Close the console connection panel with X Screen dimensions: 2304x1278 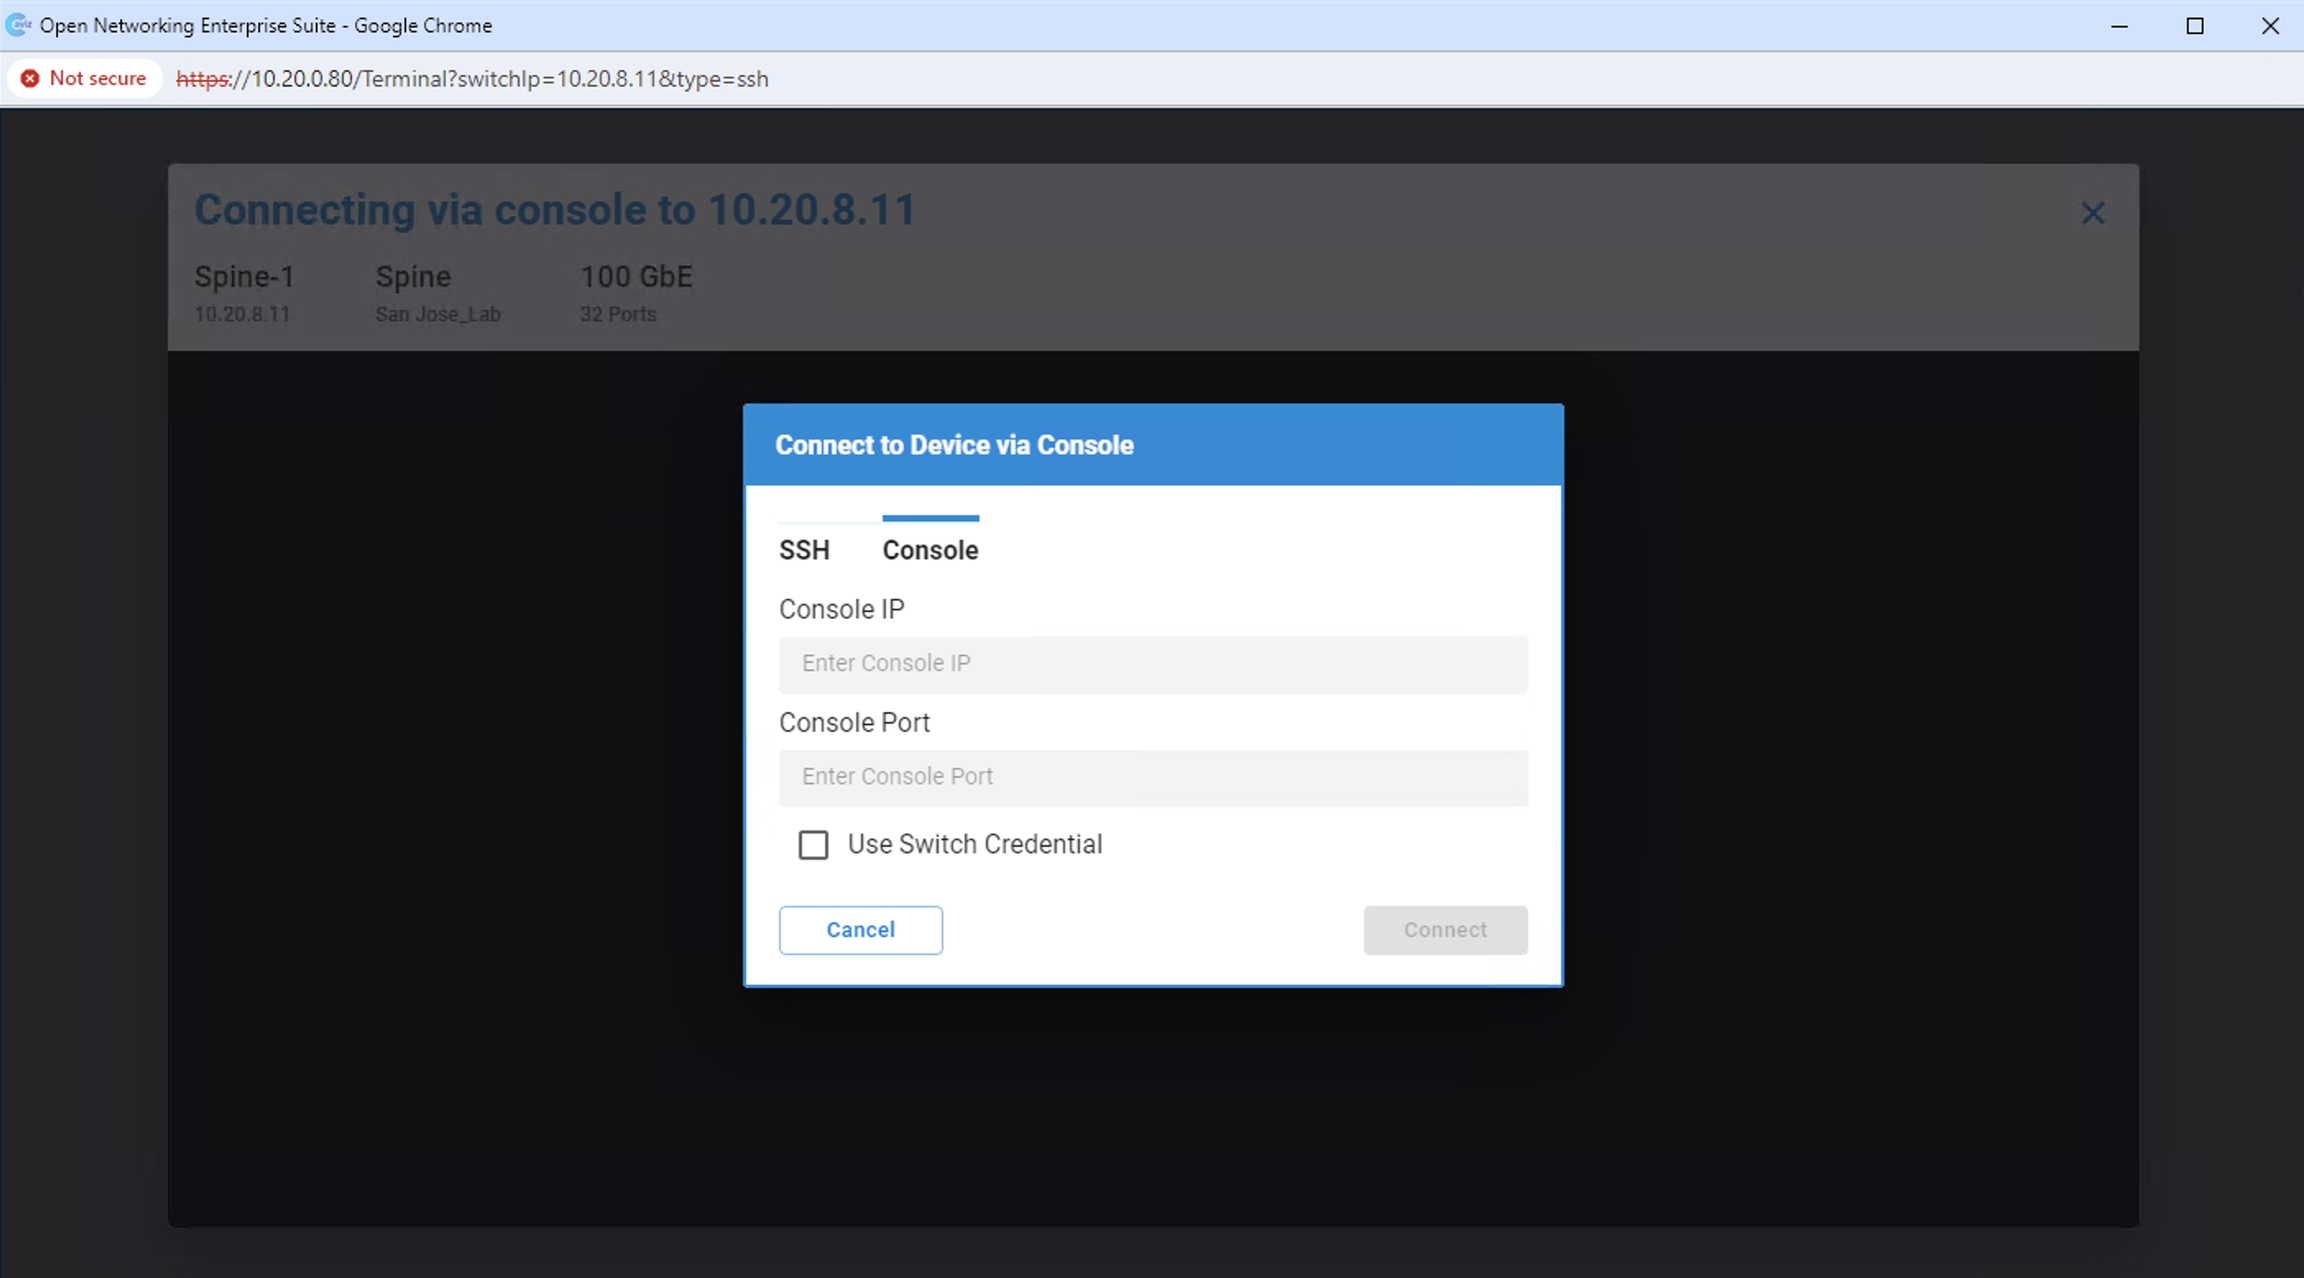[x=2092, y=213]
